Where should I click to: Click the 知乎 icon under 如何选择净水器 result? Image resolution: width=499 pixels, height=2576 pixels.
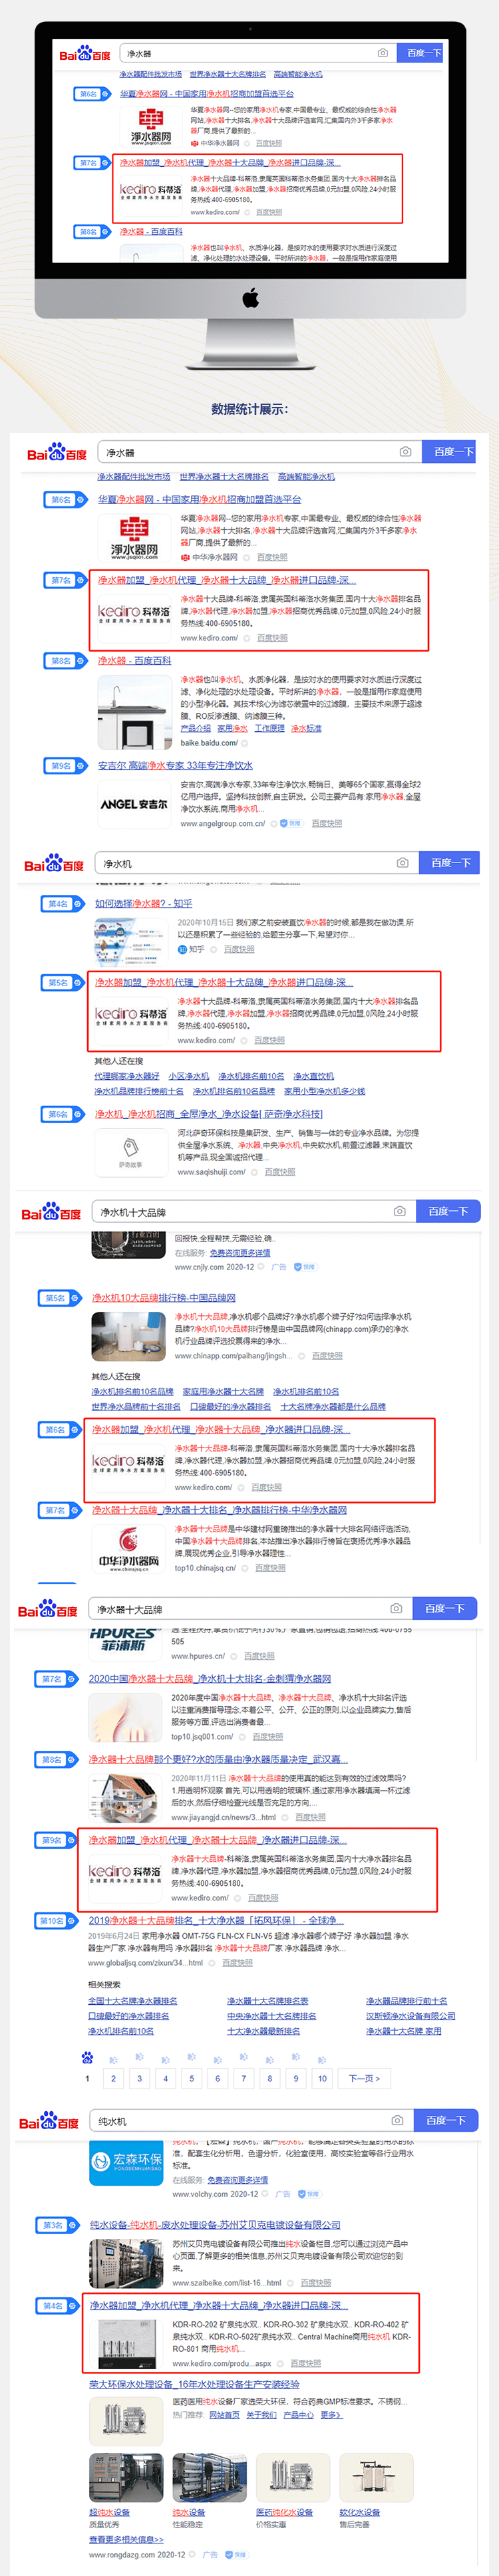182,949
